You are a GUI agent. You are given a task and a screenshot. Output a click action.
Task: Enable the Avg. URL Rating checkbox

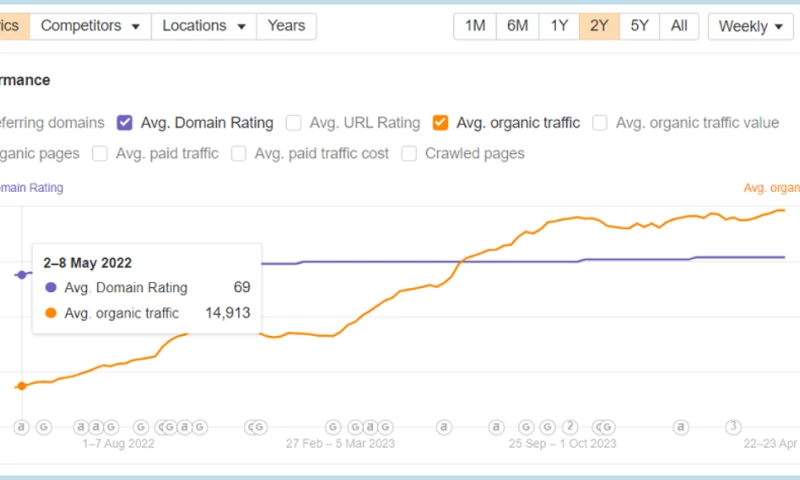[293, 123]
